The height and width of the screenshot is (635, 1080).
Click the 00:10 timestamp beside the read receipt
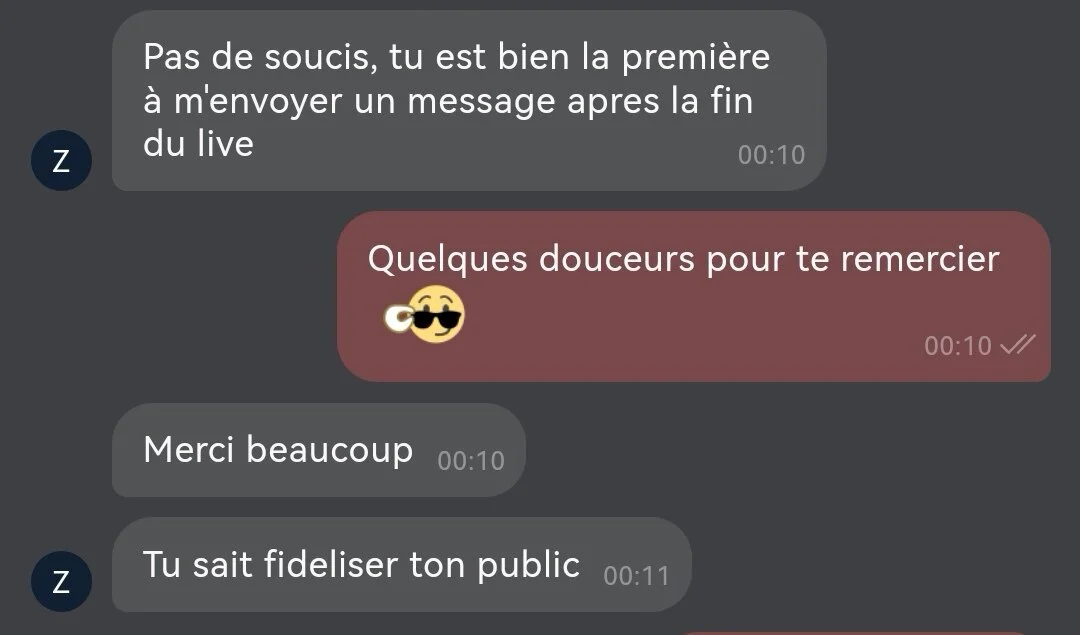pos(958,346)
